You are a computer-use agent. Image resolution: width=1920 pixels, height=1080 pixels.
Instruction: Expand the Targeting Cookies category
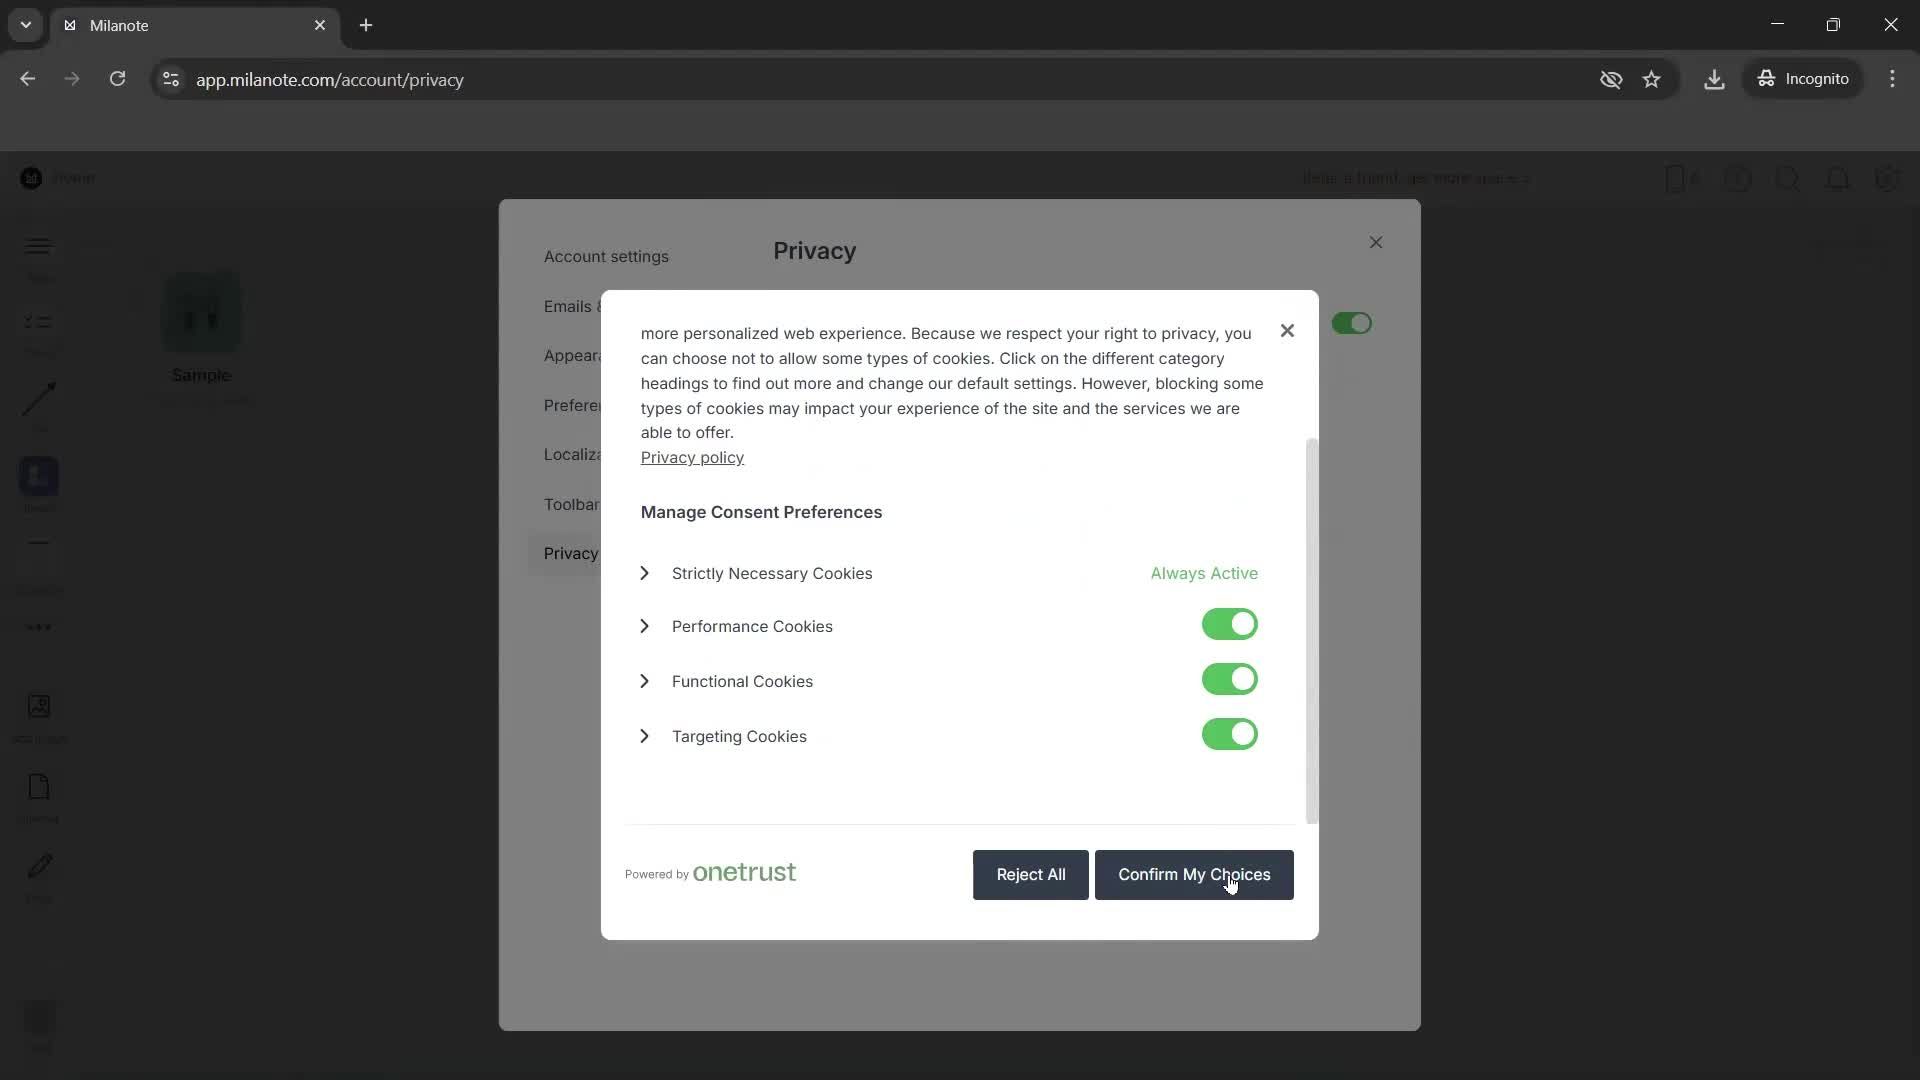coord(645,736)
